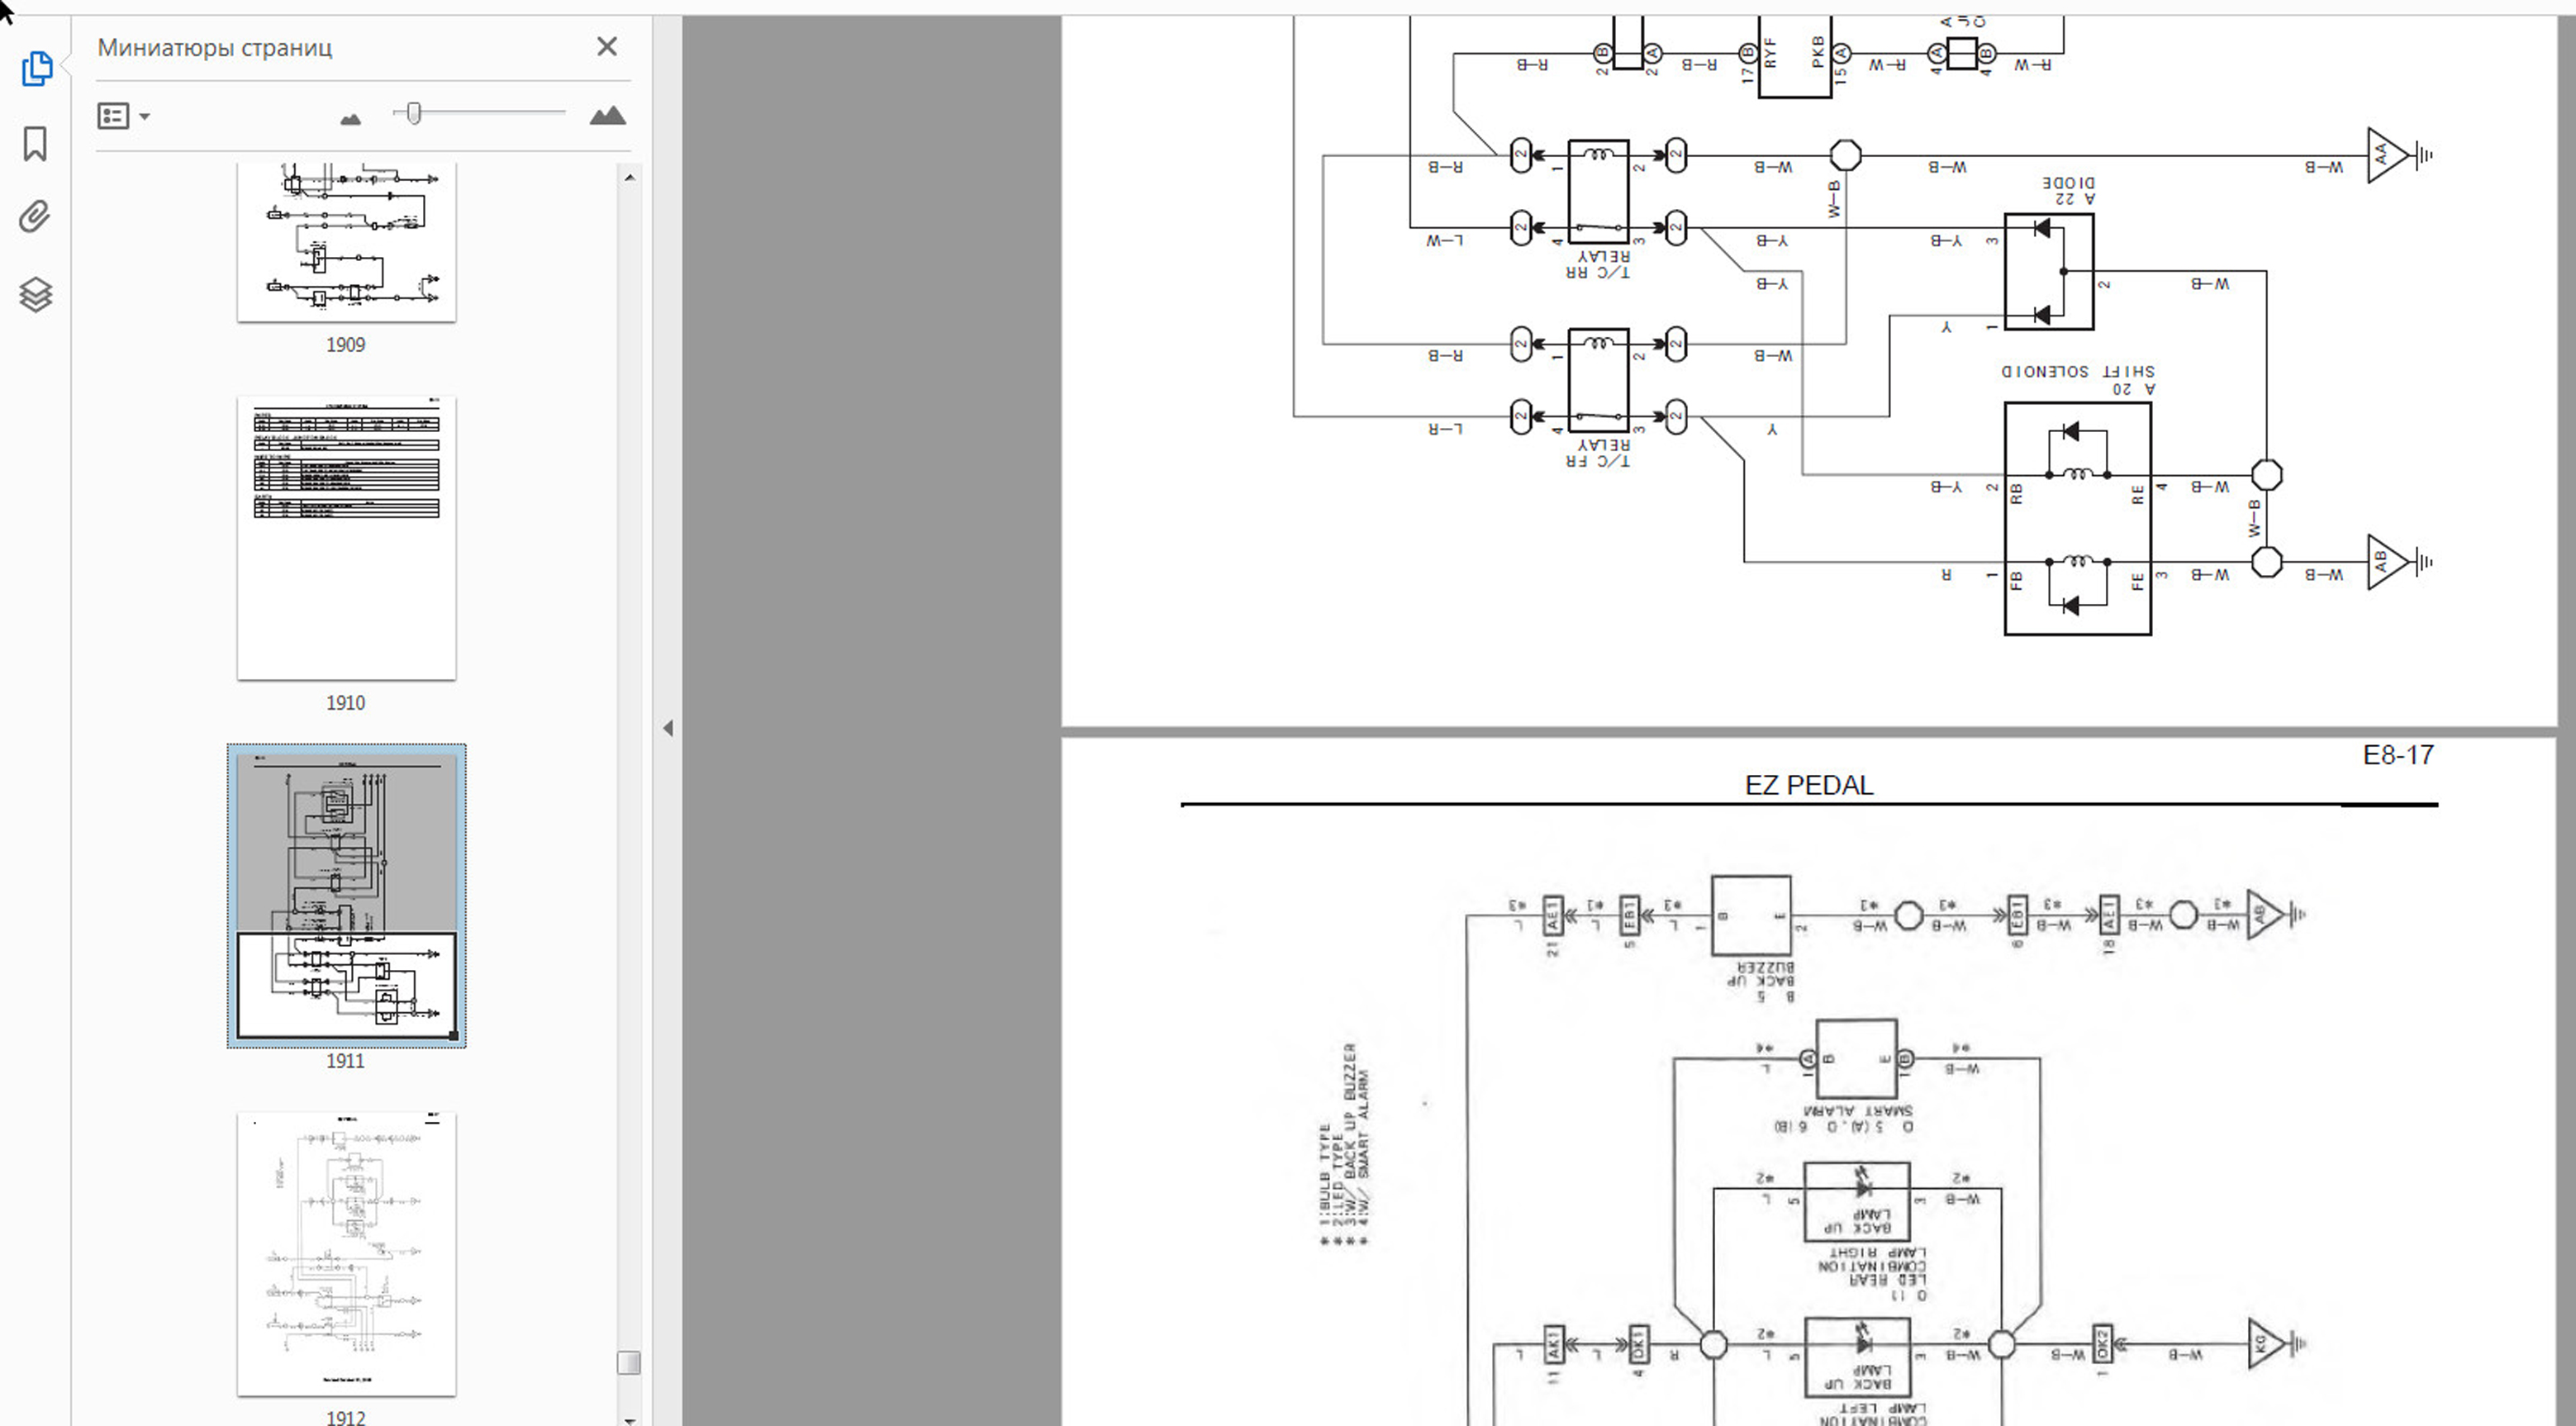Open the Page Thumbnails panel icon
This screenshot has height=1426, width=2576.
pos(36,68)
